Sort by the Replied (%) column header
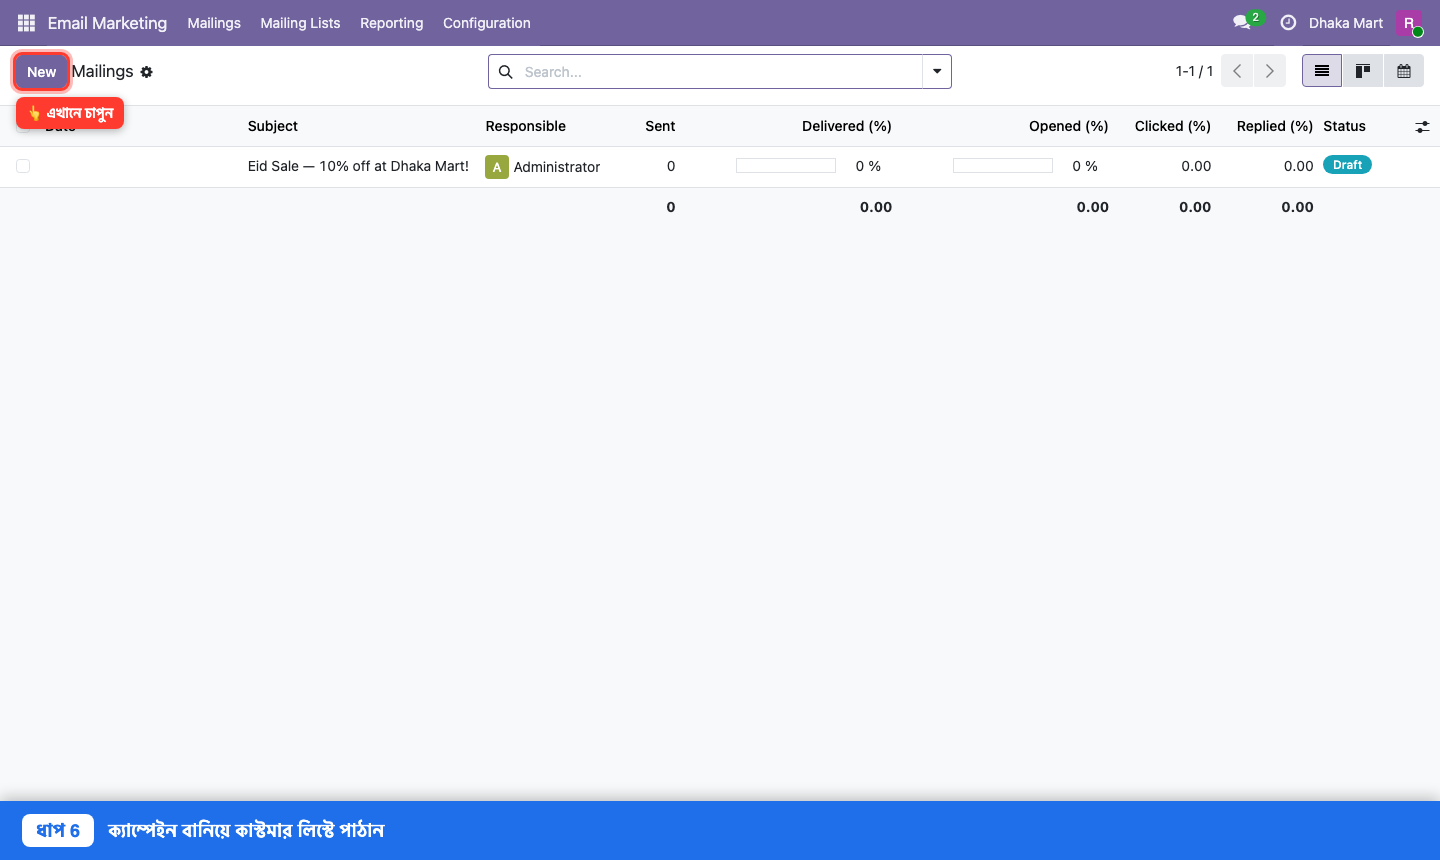 [1275, 126]
